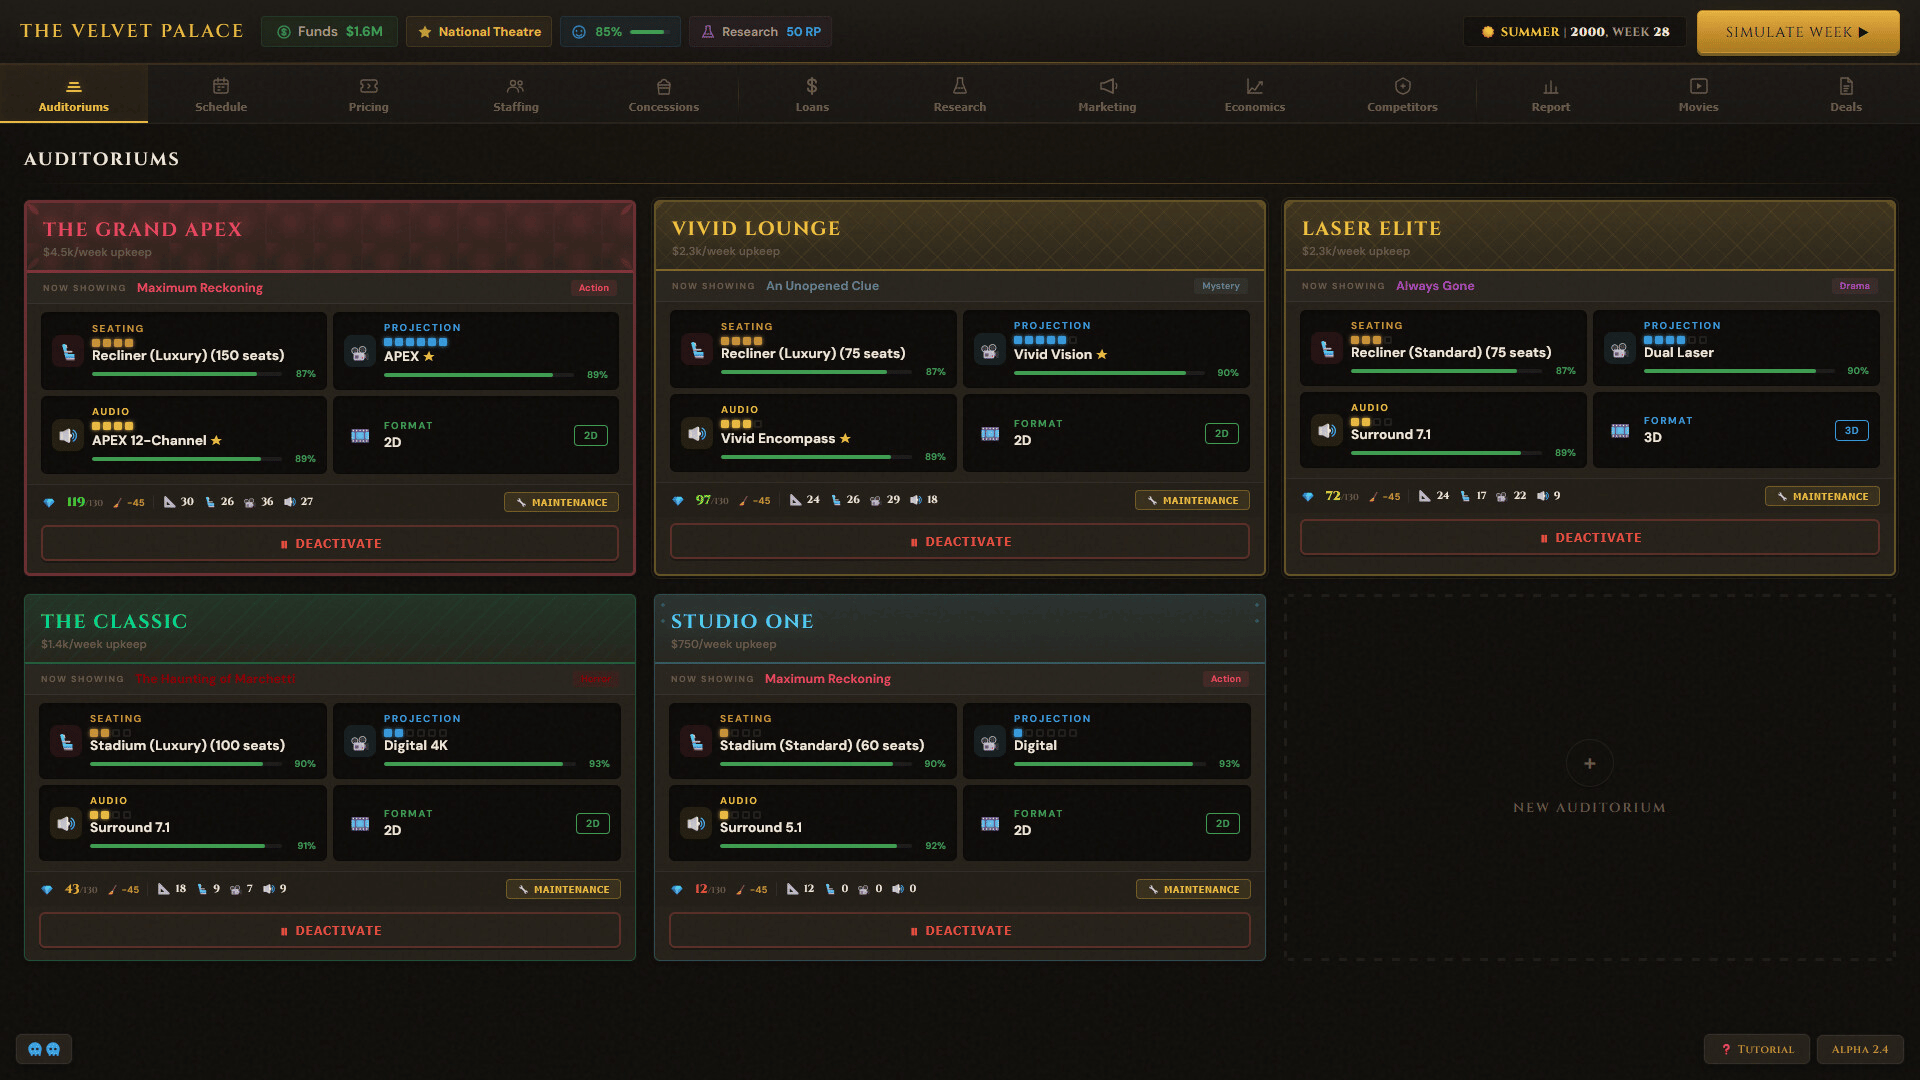Expand the Studio One seating upgrade card
The height and width of the screenshot is (1080, 1920).
click(812, 741)
